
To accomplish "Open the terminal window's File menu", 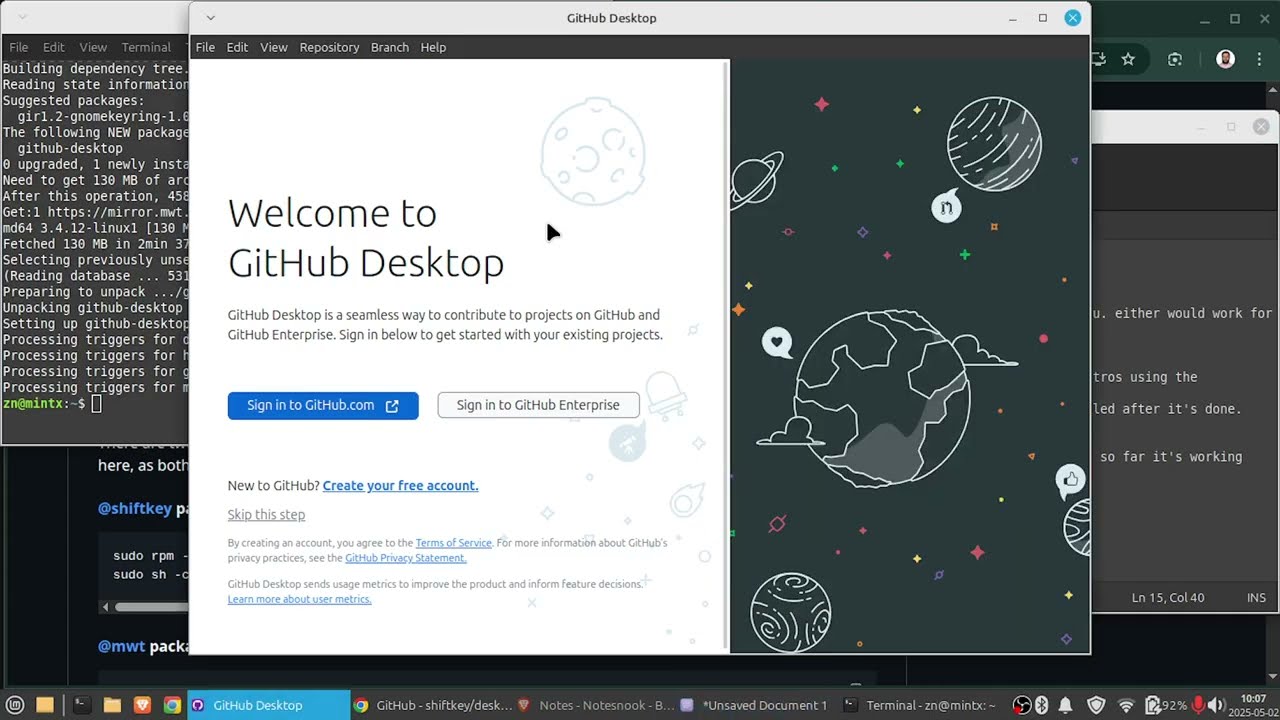I will click(x=19, y=47).
